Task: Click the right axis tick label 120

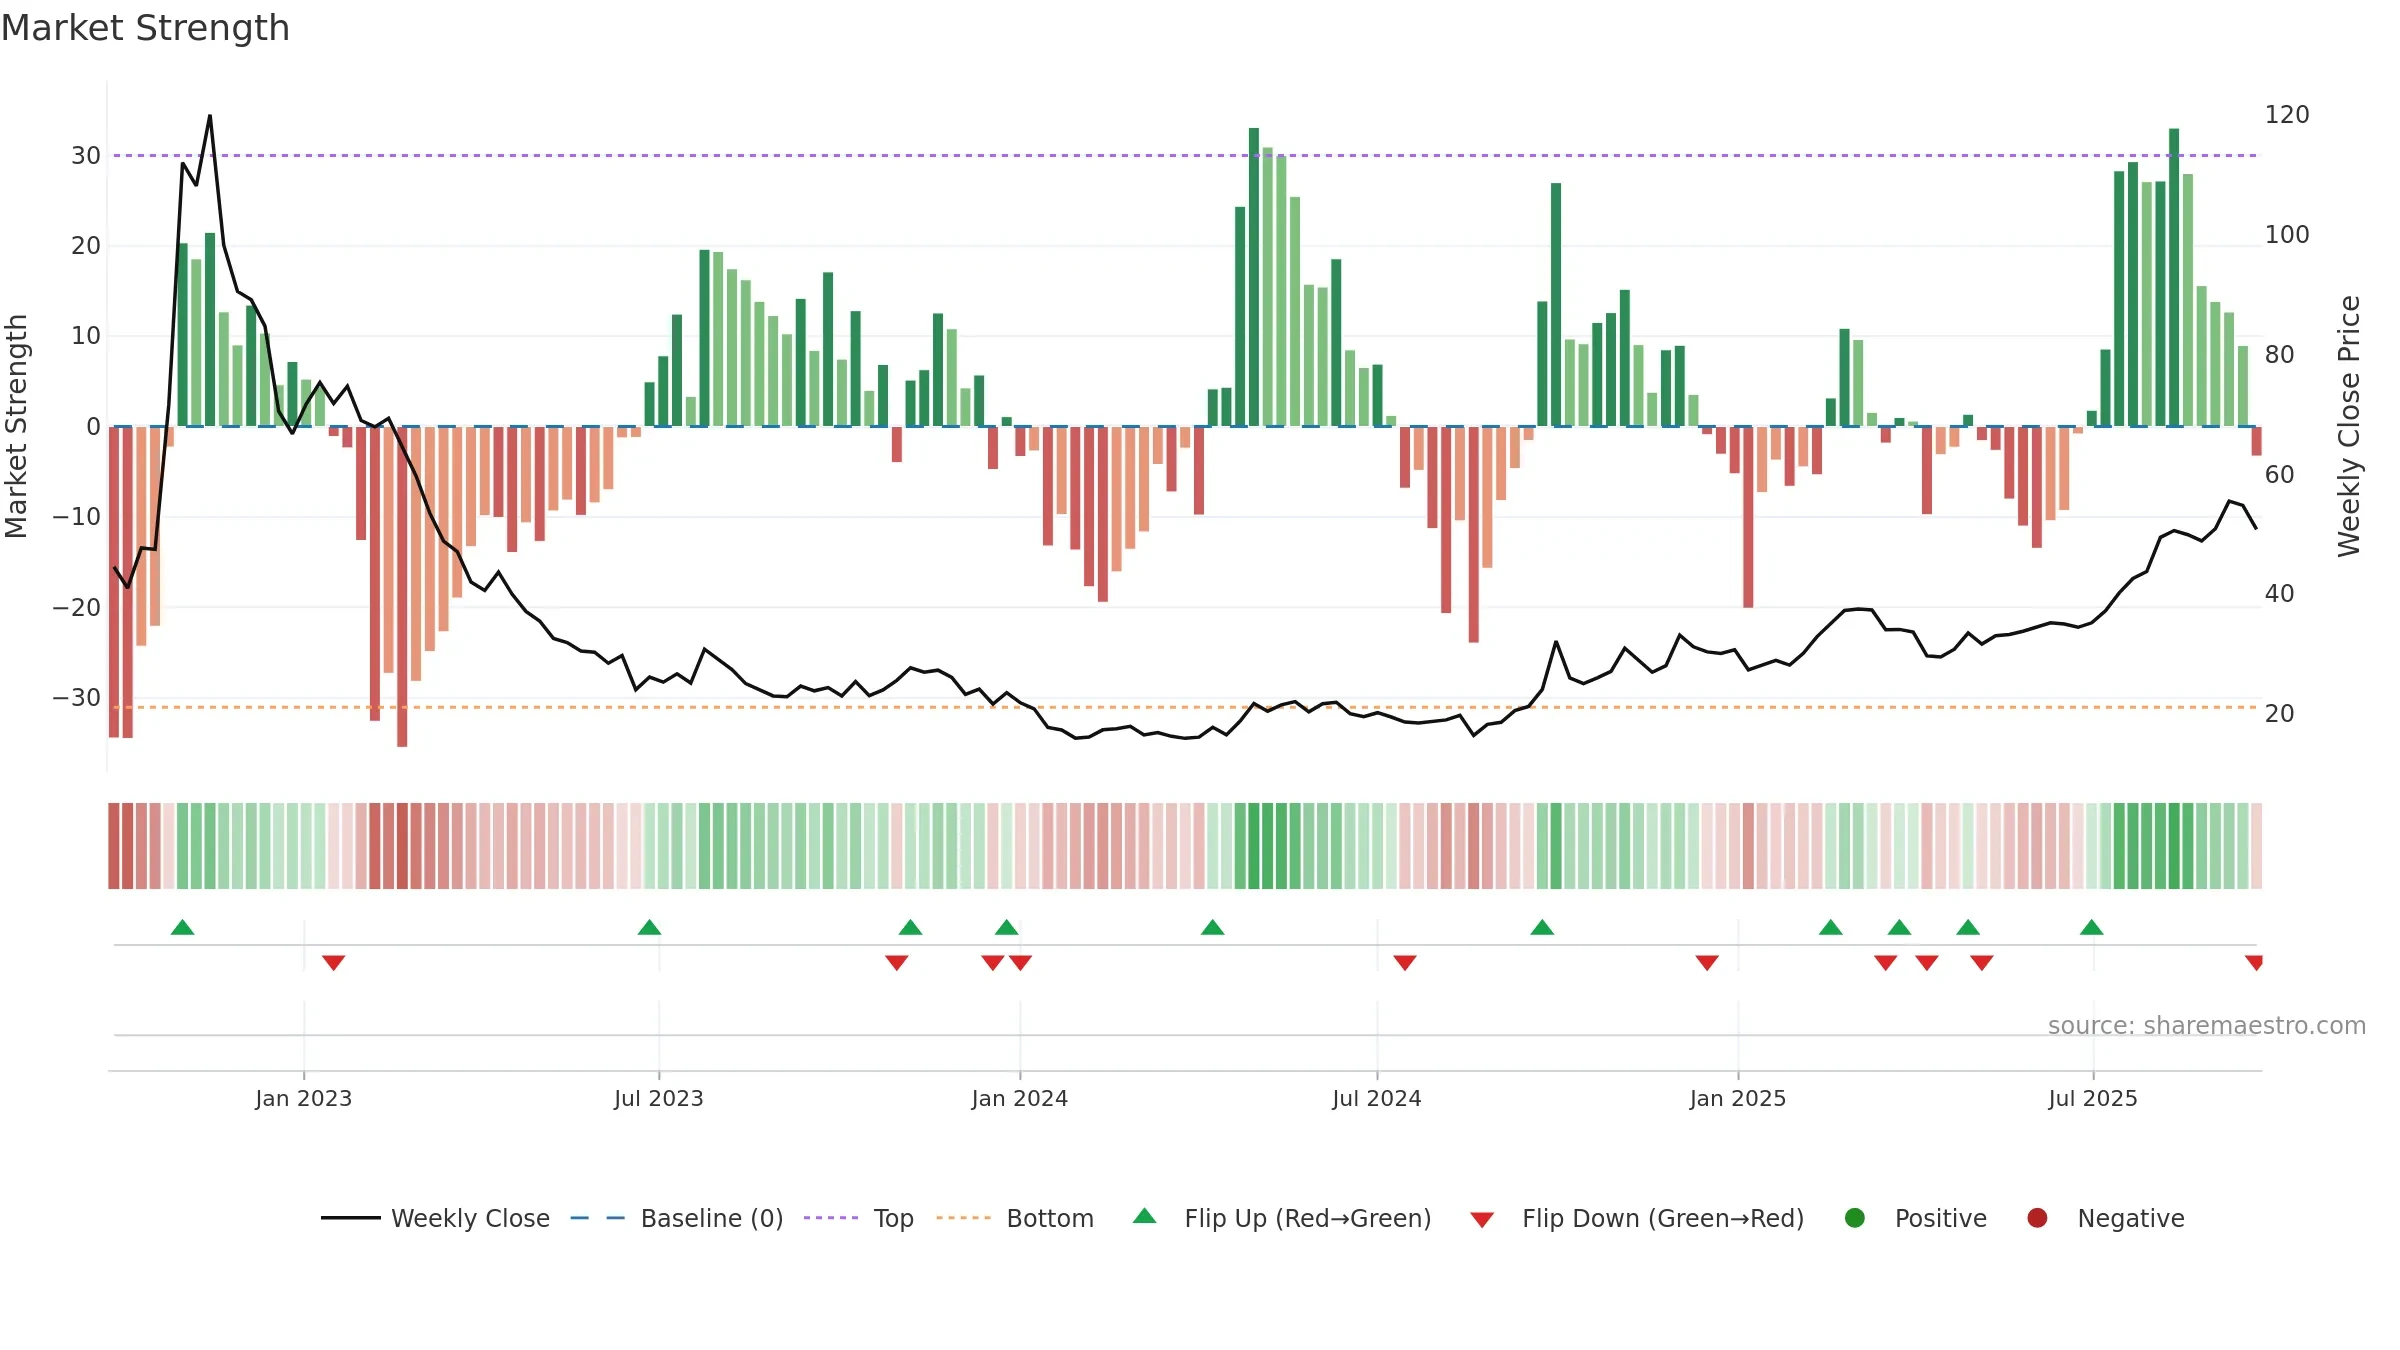Action: tap(2287, 115)
